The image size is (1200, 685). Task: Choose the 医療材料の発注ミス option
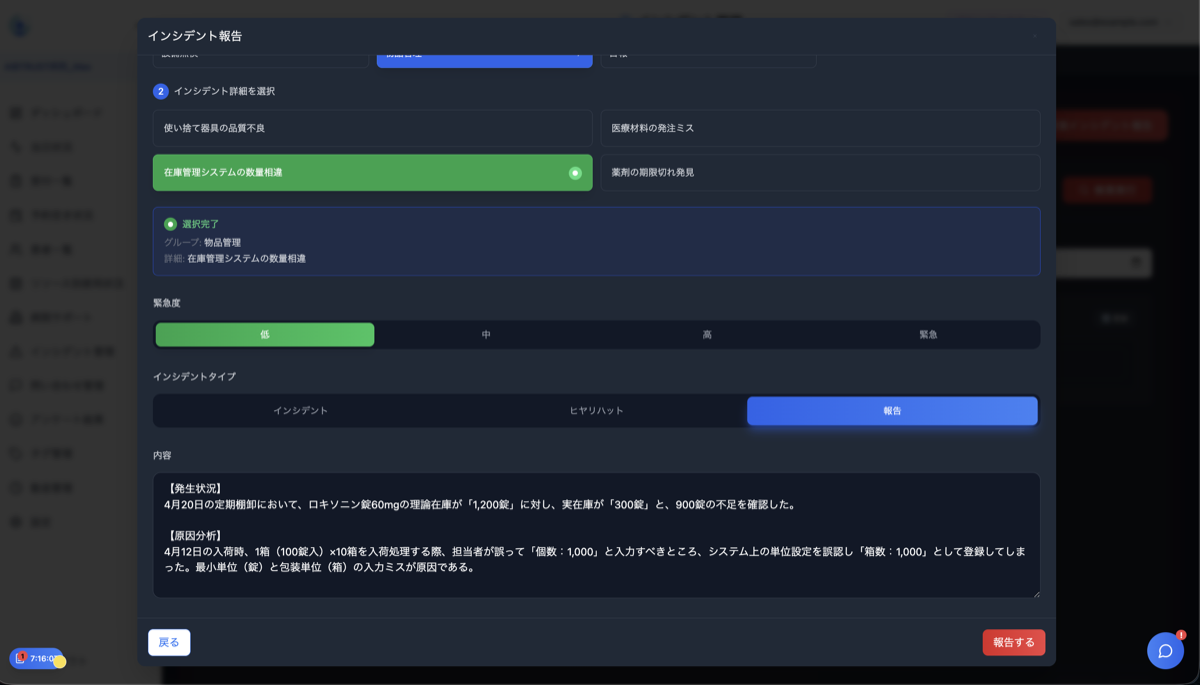tap(820, 127)
